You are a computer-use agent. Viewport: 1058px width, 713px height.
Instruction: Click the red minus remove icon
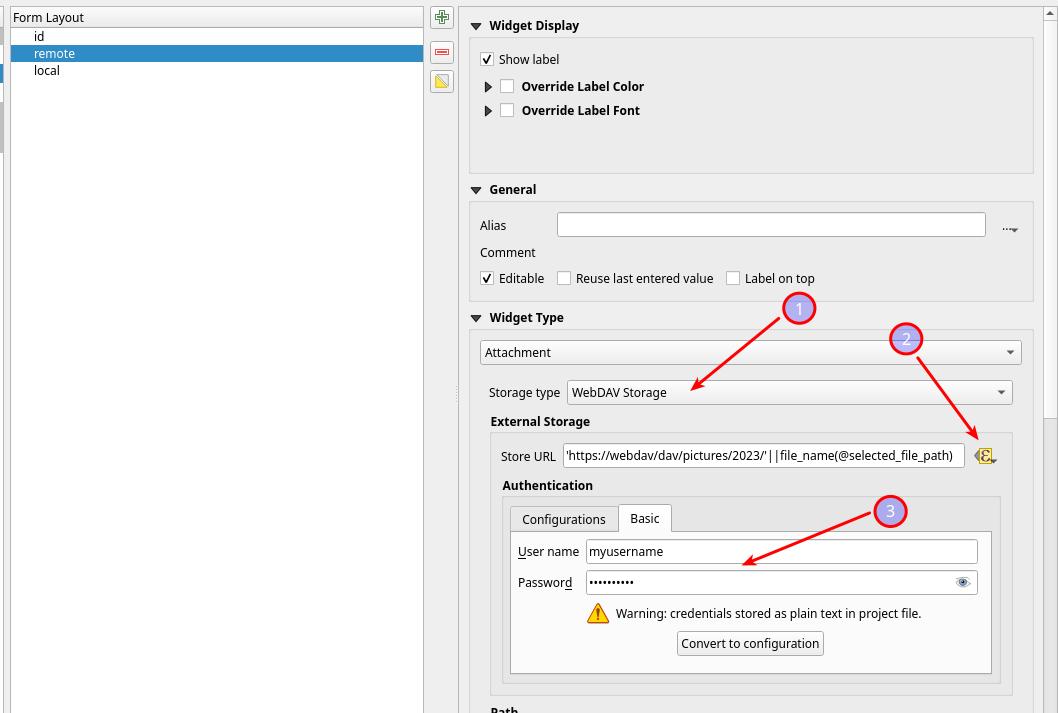tap(442, 52)
